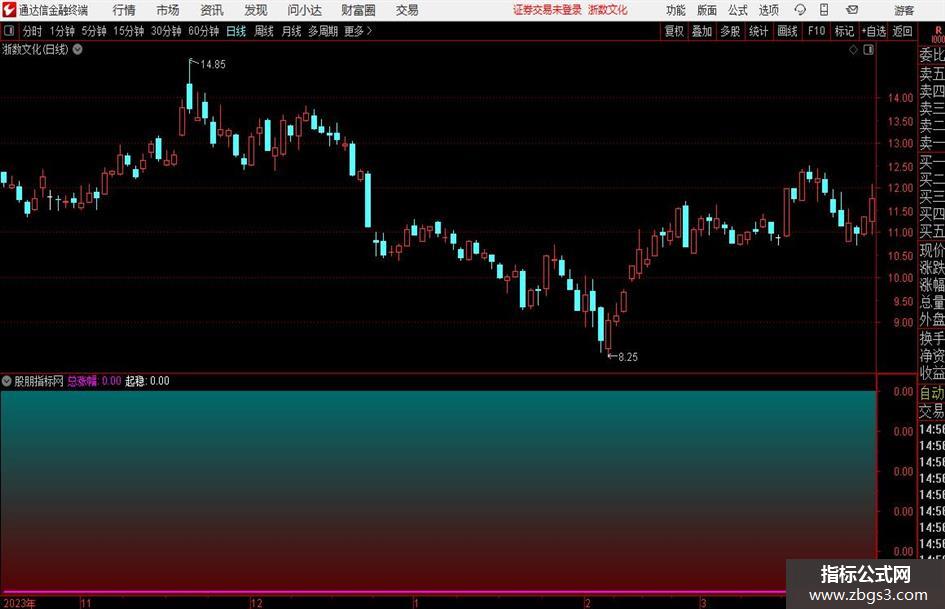Open the 版面 menu
945x609 pixels.
pos(707,10)
